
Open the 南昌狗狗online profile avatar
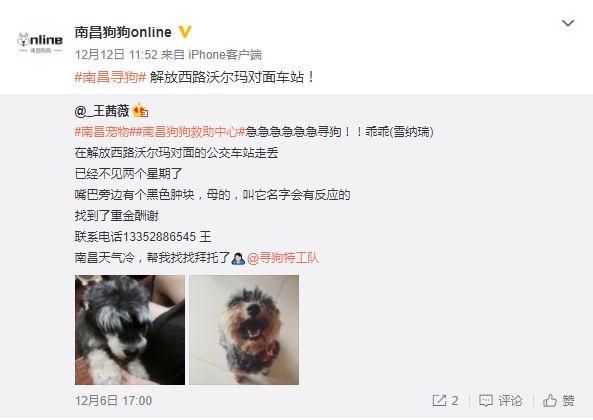pos(40,40)
